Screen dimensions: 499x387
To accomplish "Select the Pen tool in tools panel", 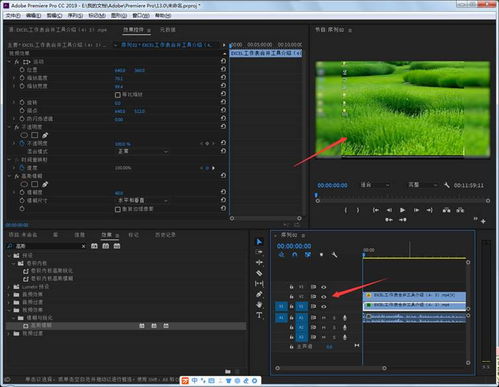I will (259, 294).
